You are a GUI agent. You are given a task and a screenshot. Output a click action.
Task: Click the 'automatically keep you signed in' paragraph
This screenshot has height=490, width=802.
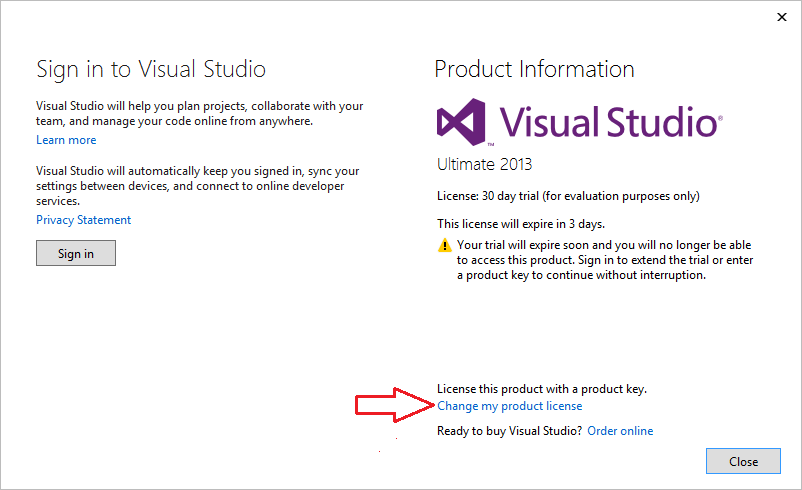click(197, 186)
